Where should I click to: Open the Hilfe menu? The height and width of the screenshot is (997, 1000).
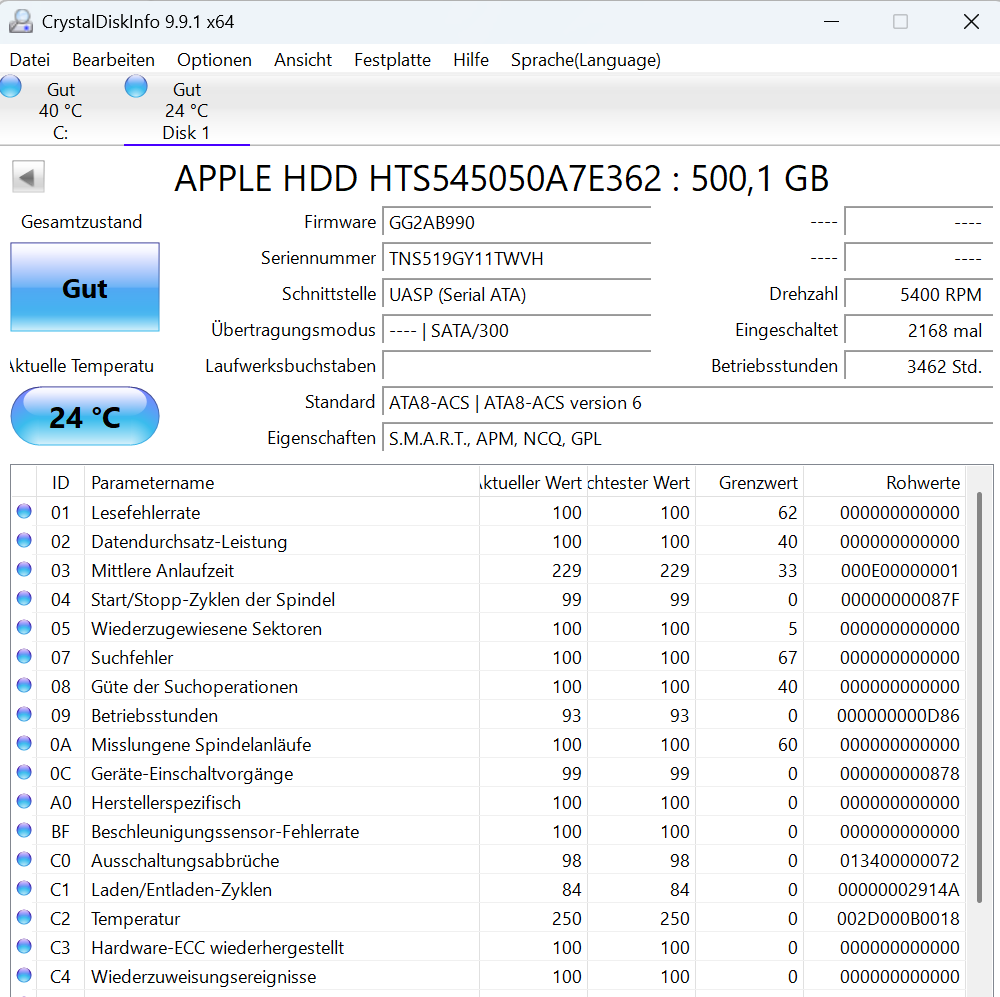click(471, 60)
